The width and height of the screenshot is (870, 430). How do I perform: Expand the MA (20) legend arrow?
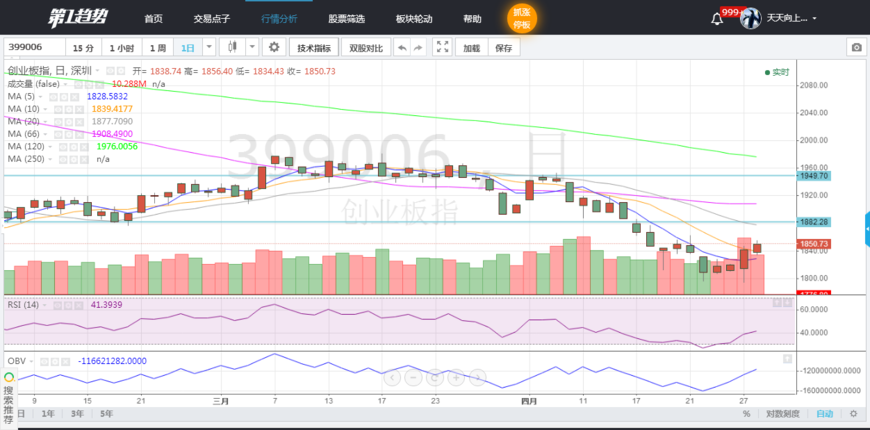(x=45, y=122)
